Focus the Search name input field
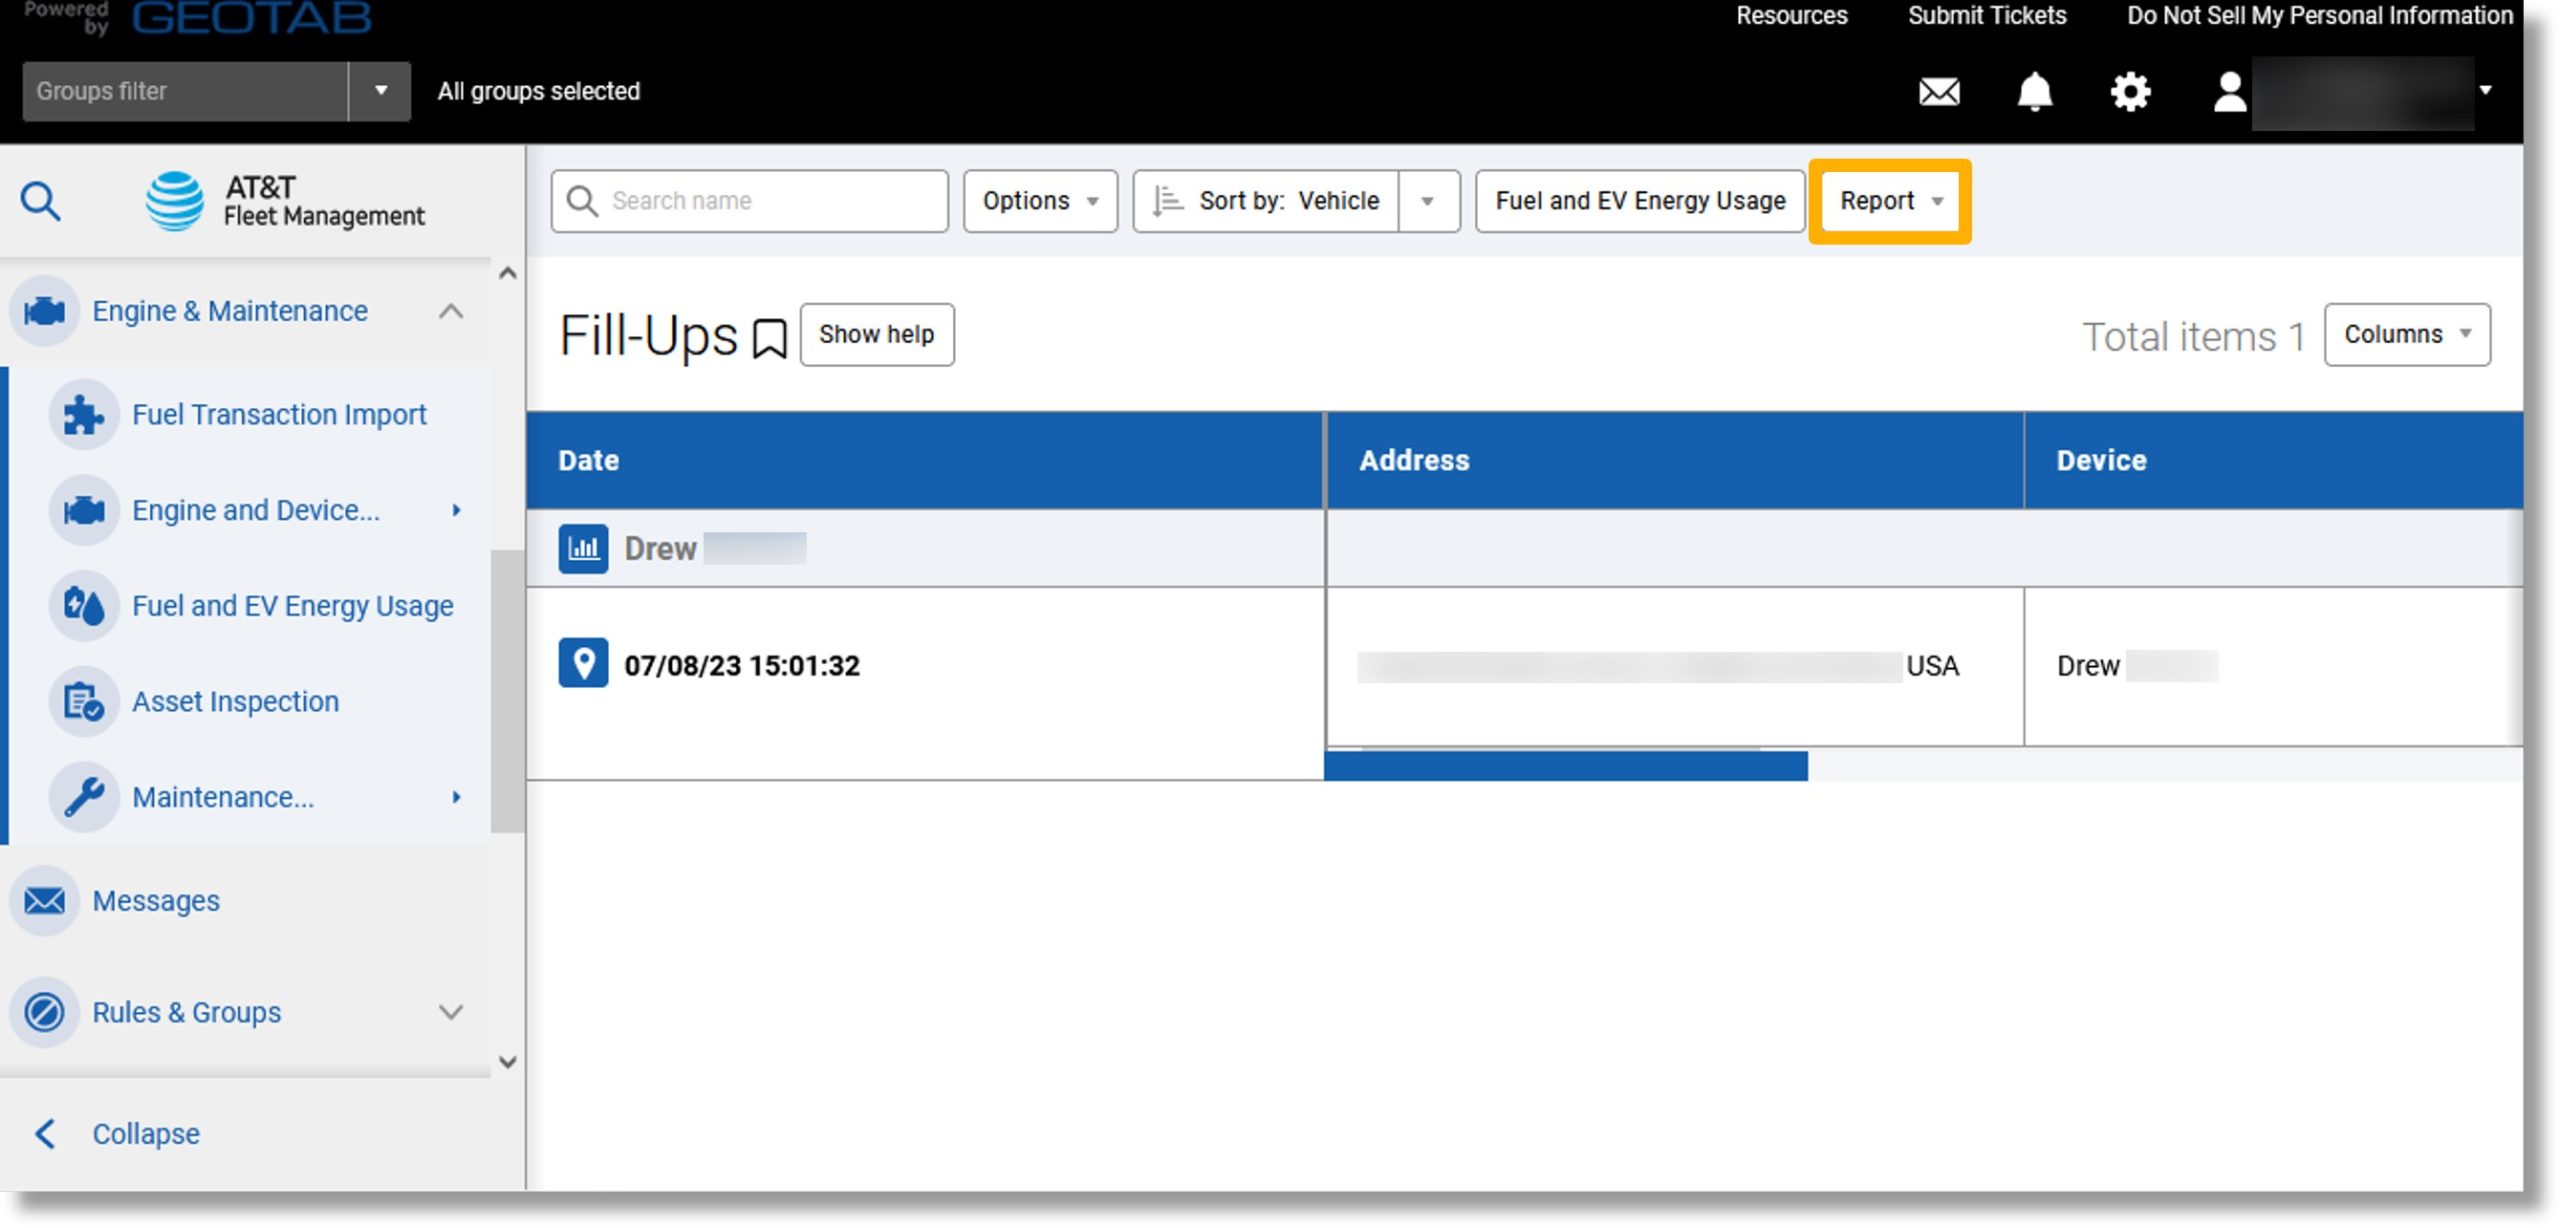The image size is (2560, 1228). pyautogui.click(x=750, y=201)
